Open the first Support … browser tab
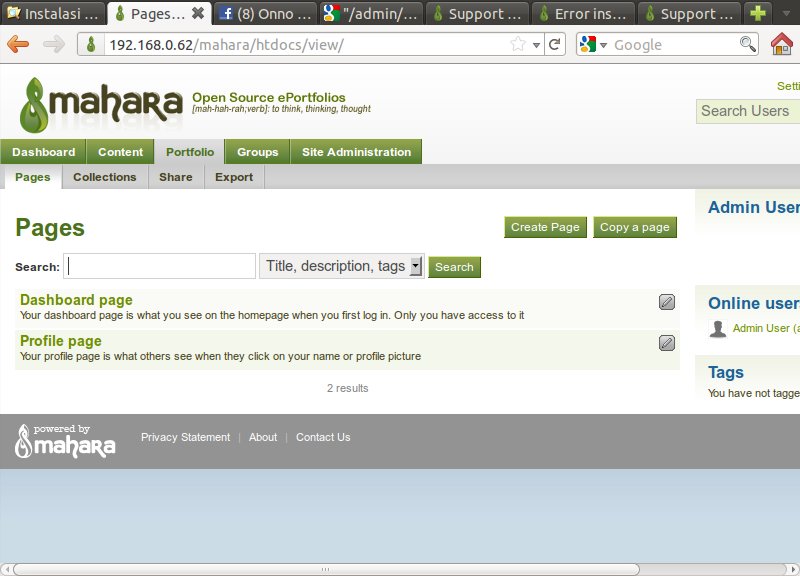Image resolution: width=800 pixels, height=576 pixels. pyautogui.click(x=478, y=13)
